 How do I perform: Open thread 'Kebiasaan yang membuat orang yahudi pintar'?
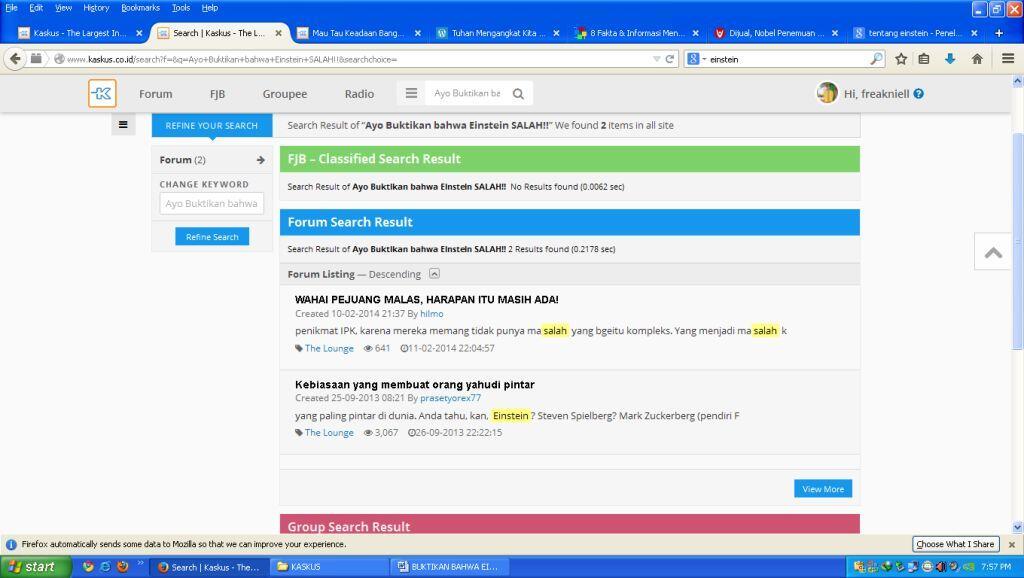coord(415,385)
